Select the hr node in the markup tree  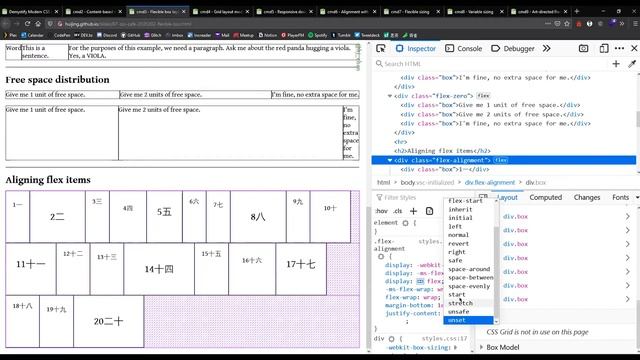pos(401,142)
